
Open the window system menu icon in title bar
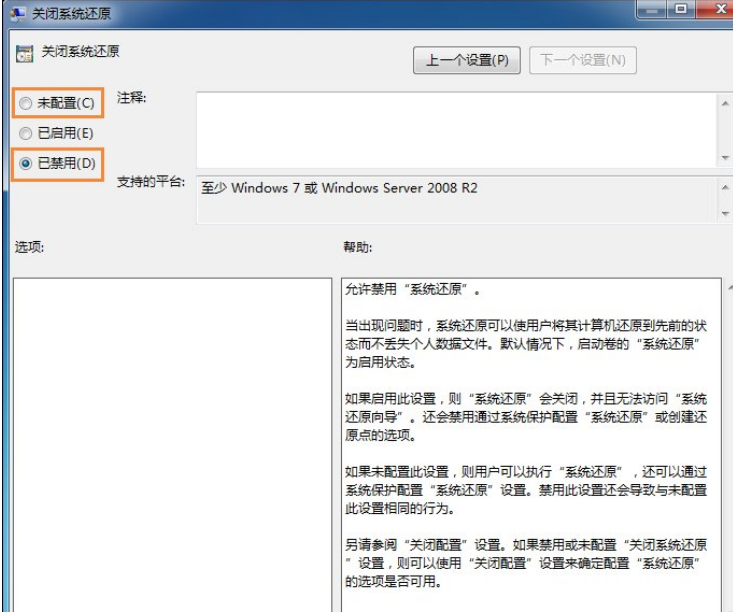point(18,13)
